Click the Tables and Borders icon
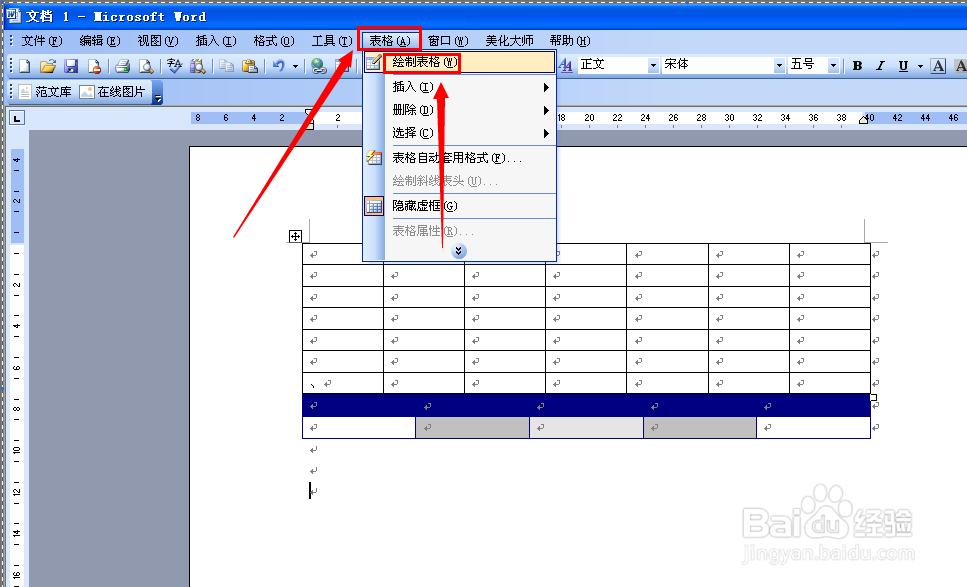967x587 pixels. tap(343, 64)
